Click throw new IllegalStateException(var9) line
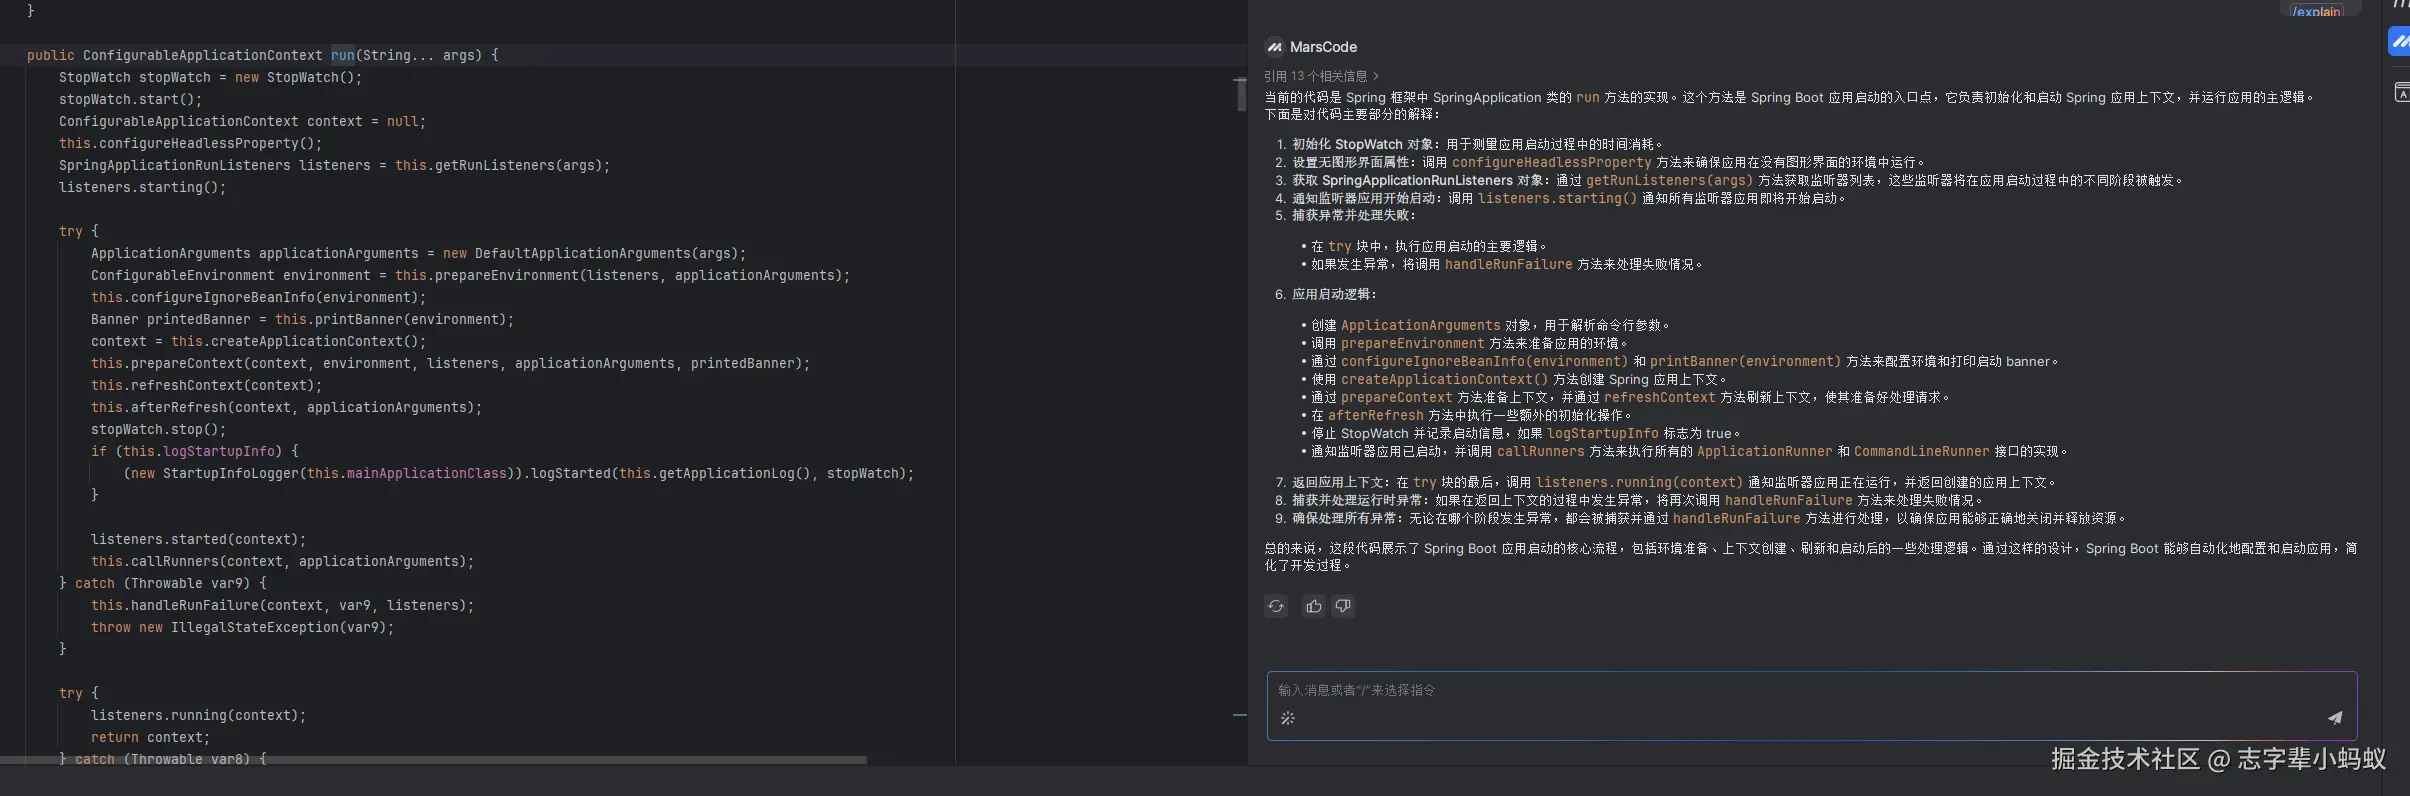 pos(243,628)
